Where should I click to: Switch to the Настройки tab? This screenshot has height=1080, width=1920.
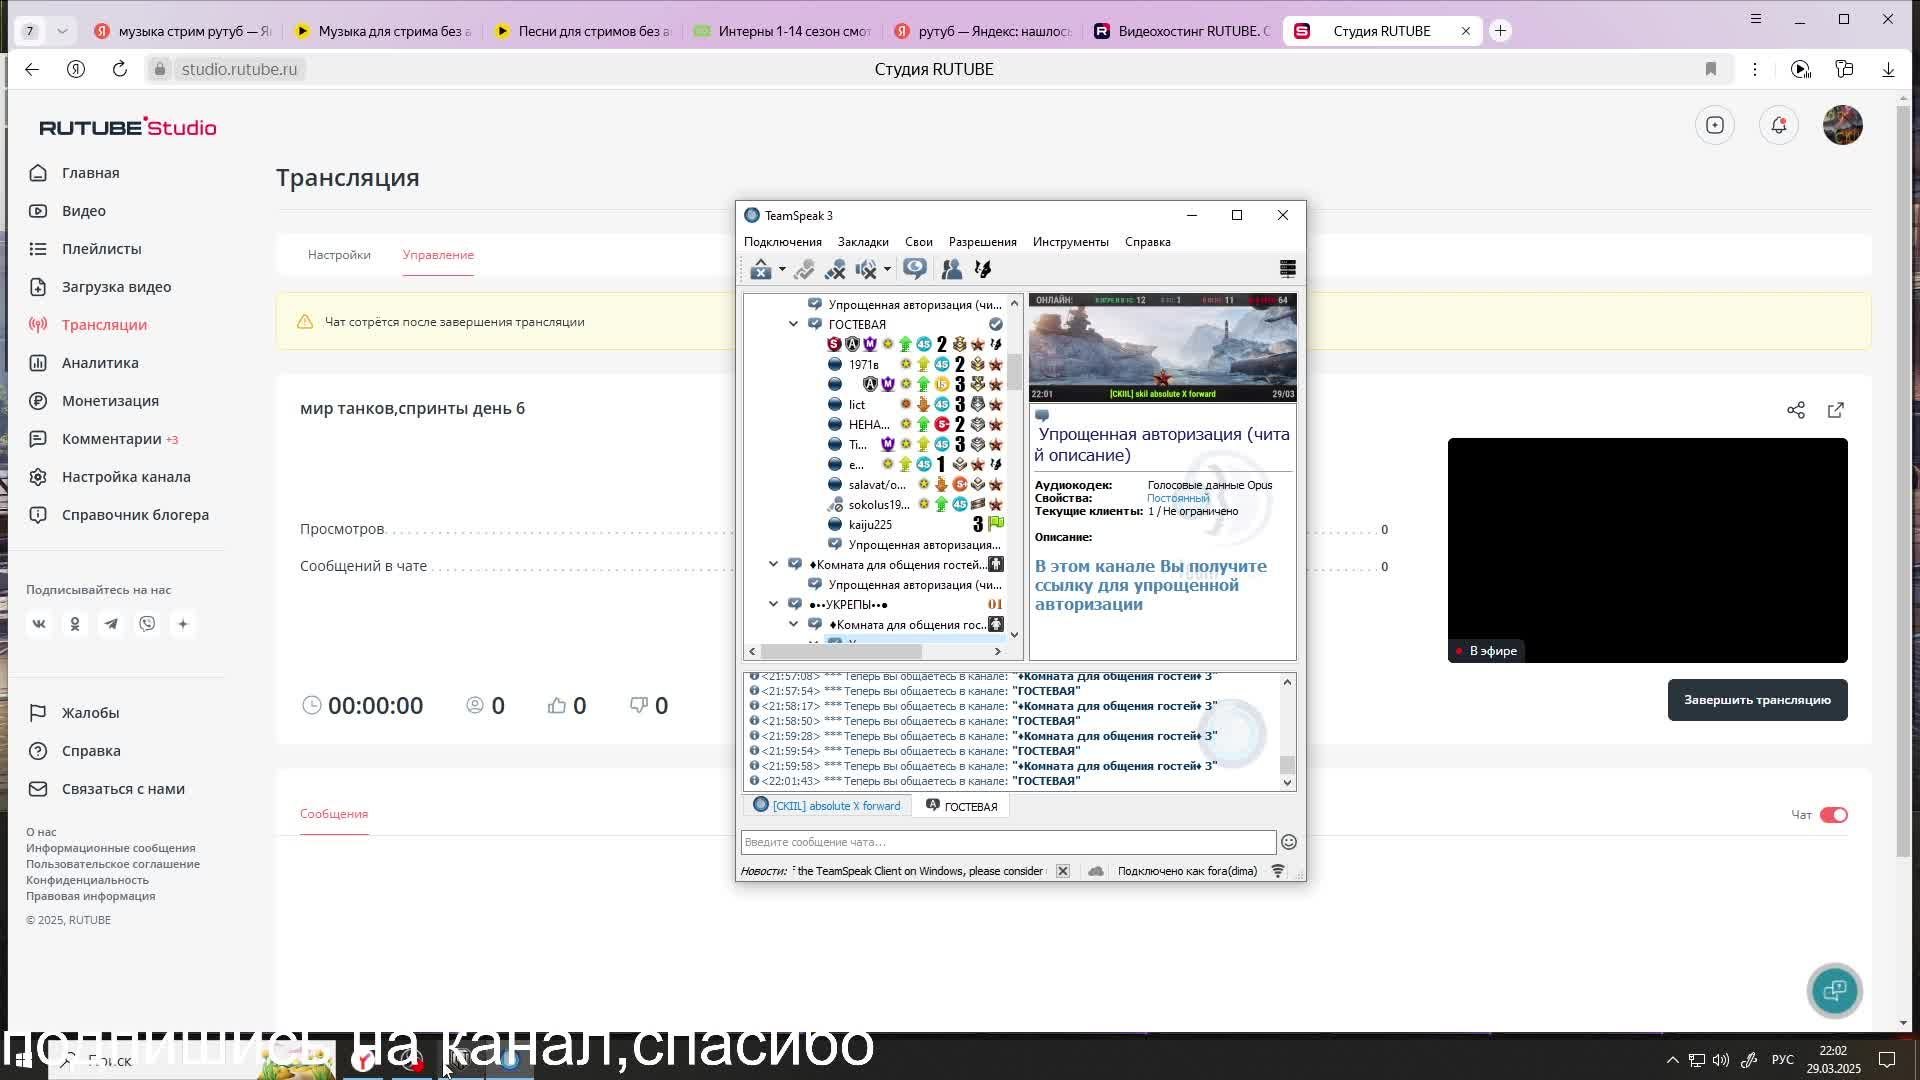coord(339,255)
